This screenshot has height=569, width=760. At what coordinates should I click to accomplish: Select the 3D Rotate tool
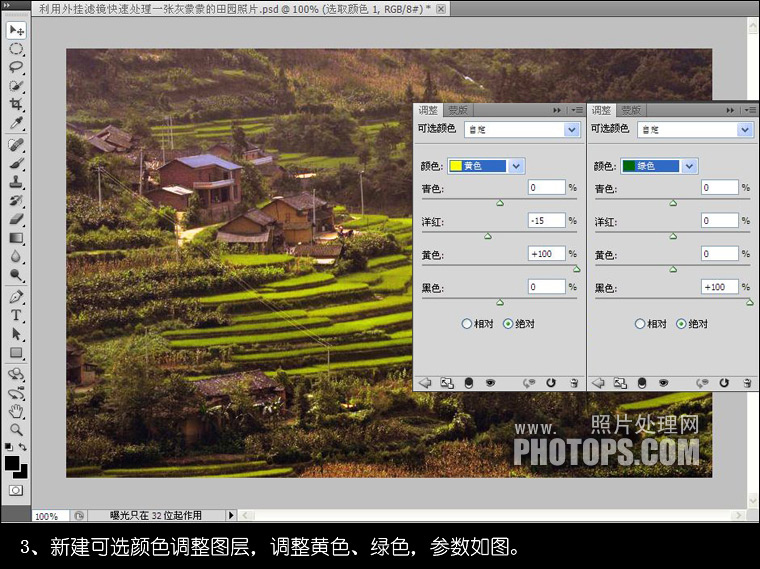pos(16,374)
